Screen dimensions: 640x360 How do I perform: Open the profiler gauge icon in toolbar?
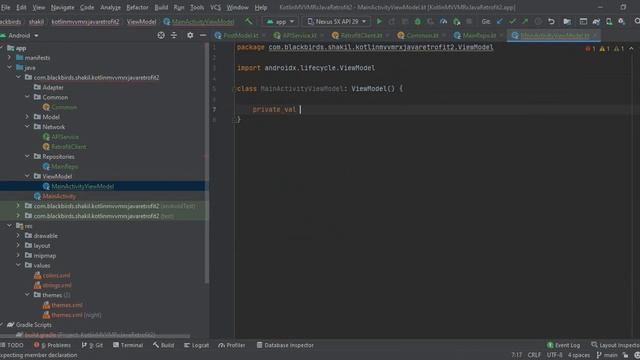pyautogui.click(x=443, y=21)
